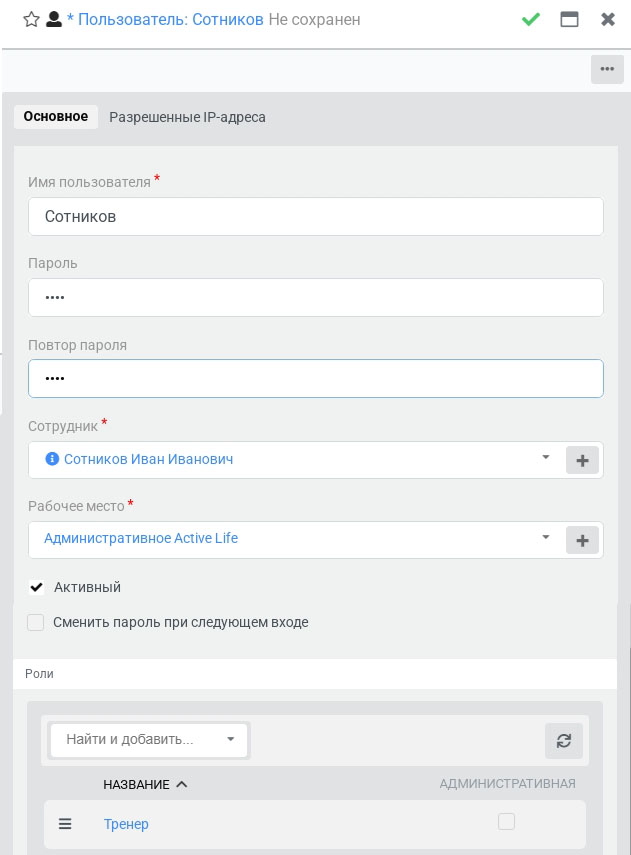Focus the Повтор пароля input field

coord(316,378)
